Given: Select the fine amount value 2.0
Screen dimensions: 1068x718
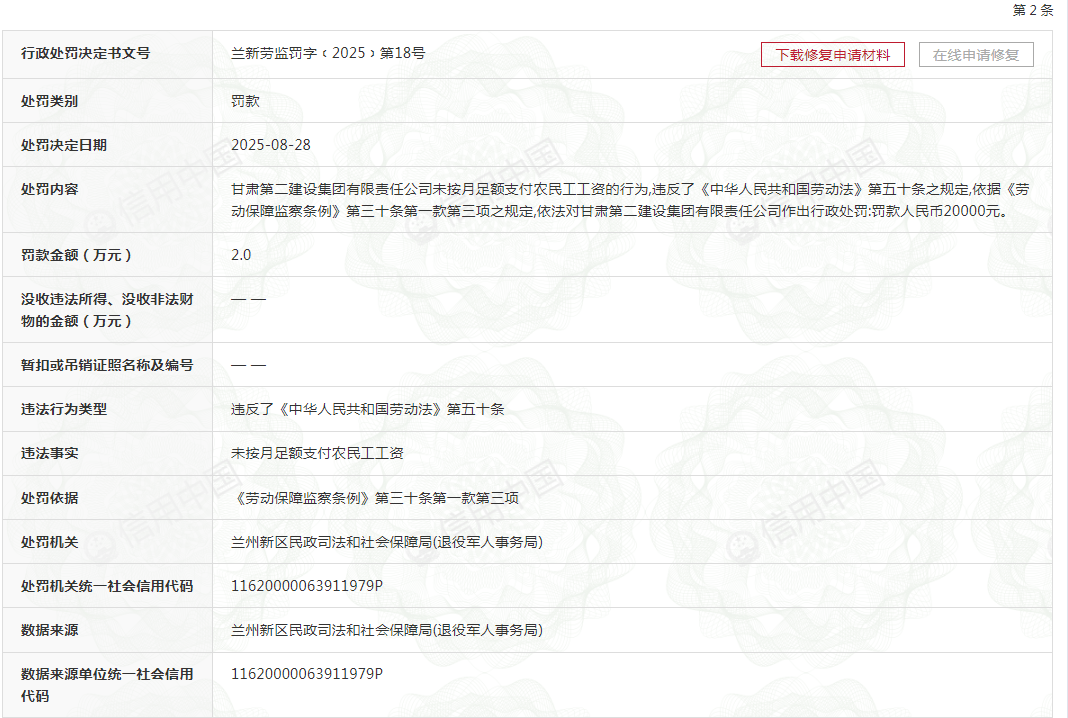Looking at the screenshot, I should click(x=241, y=255).
